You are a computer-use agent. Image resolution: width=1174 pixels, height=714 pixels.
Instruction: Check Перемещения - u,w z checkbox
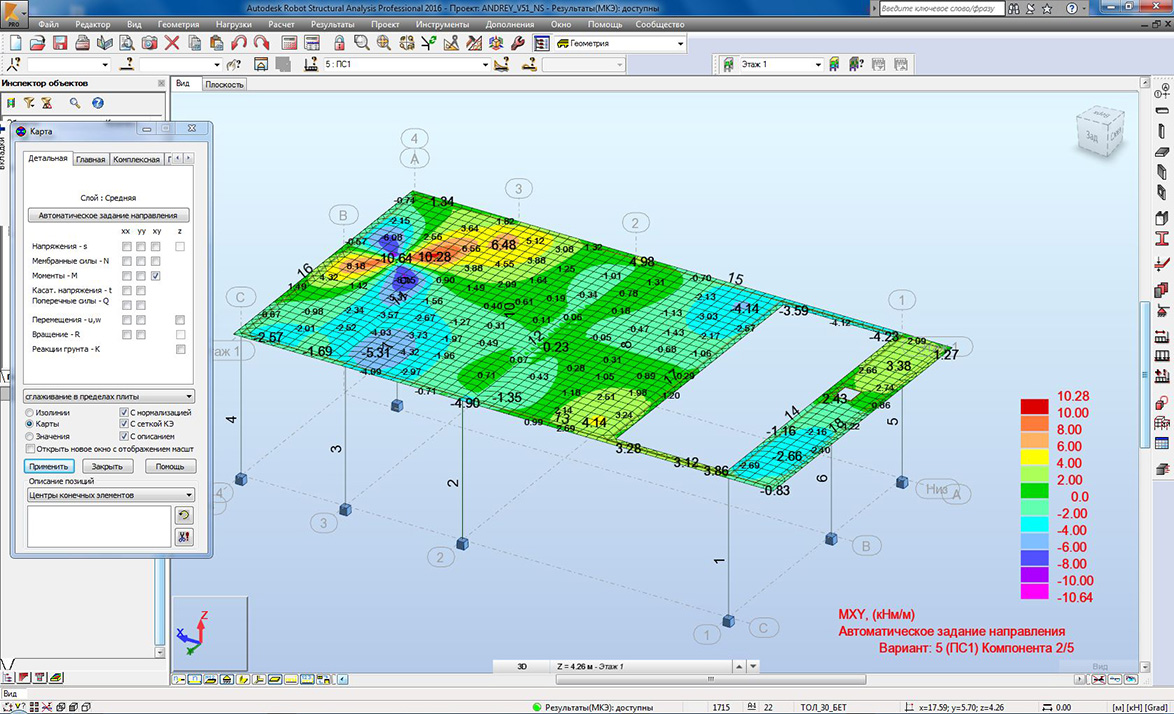click(180, 320)
